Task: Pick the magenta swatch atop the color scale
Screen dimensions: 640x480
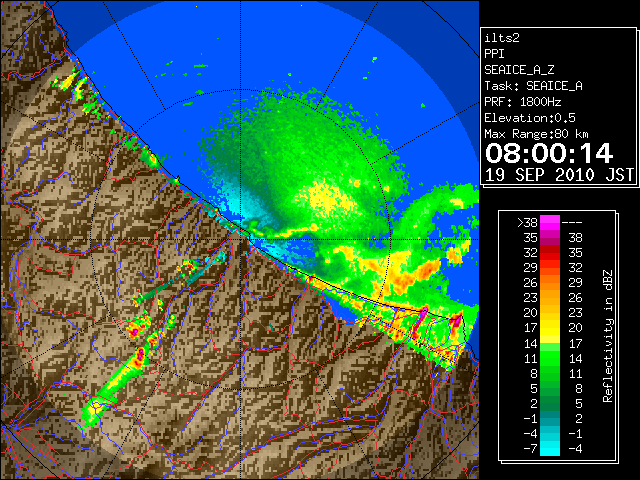Action: pyautogui.click(x=550, y=223)
